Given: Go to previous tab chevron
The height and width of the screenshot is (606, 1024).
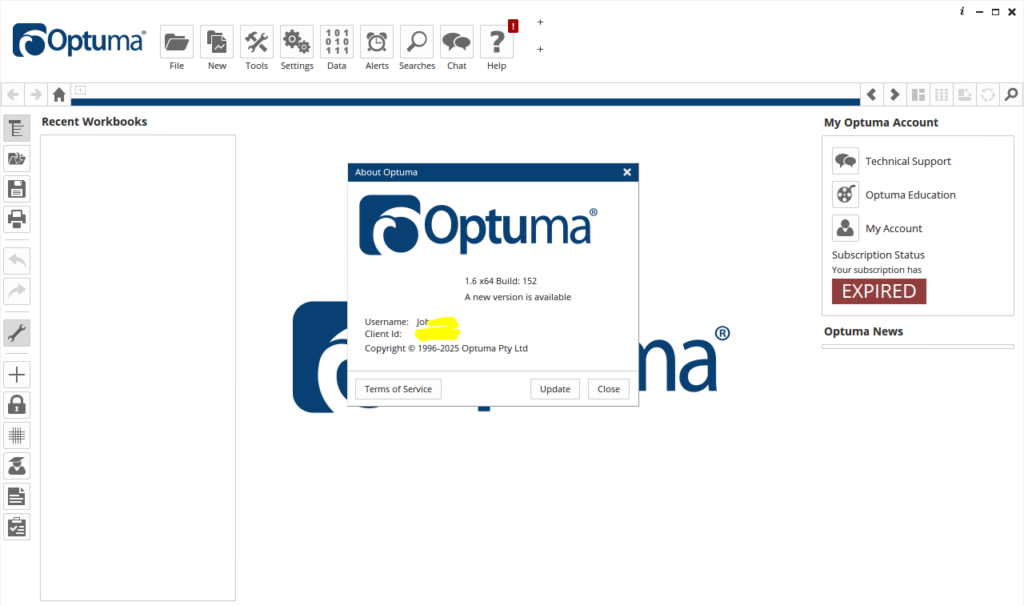Looking at the screenshot, I should coord(871,95).
